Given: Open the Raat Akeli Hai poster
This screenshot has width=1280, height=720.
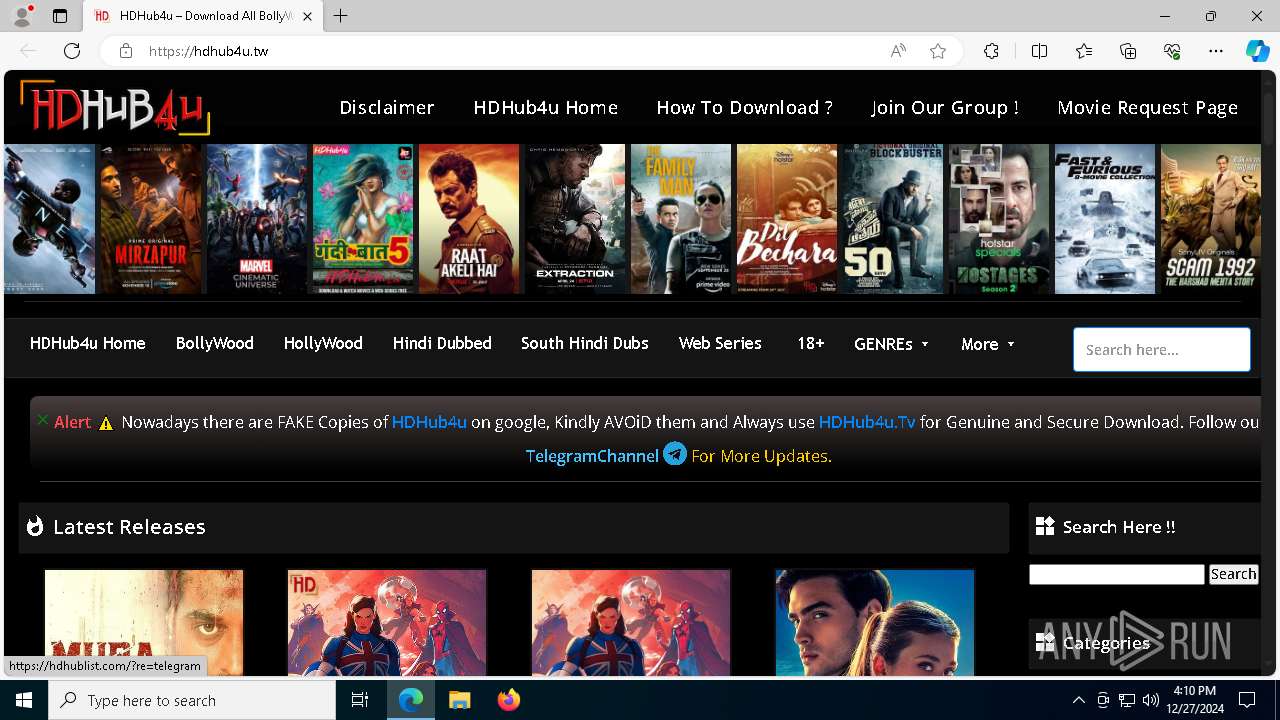Looking at the screenshot, I should point(469,219).
